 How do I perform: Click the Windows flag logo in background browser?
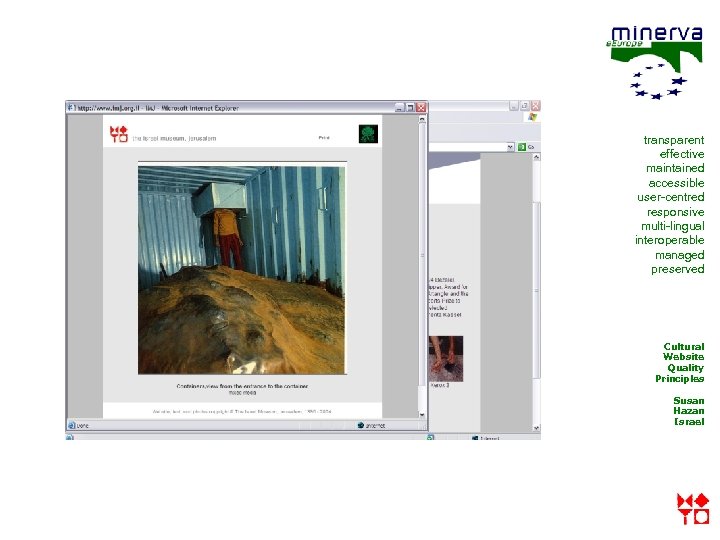pyautogui.click(x=532, y=118)
